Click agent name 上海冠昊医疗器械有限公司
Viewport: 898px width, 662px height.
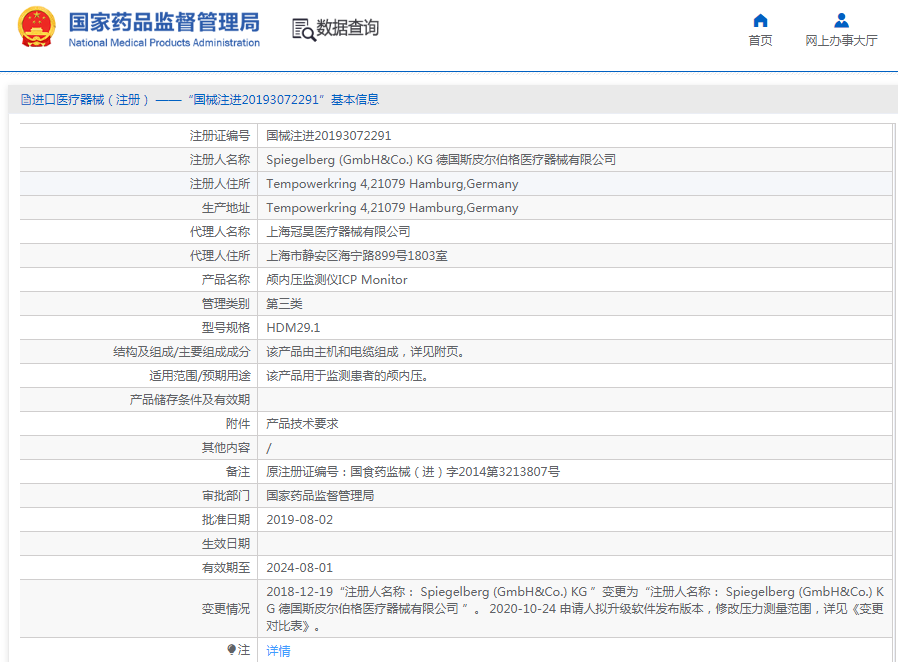click(338, 232)
